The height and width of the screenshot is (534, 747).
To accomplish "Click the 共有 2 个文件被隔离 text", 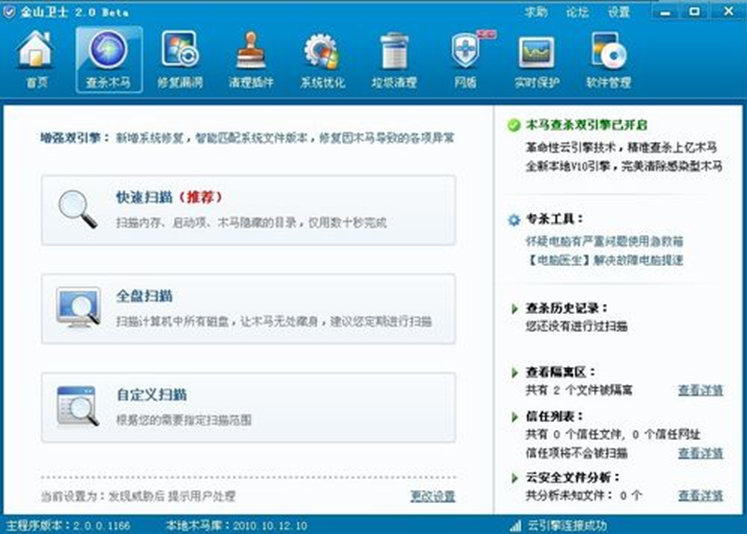I will pyautogui.click(x=579, y=391).
